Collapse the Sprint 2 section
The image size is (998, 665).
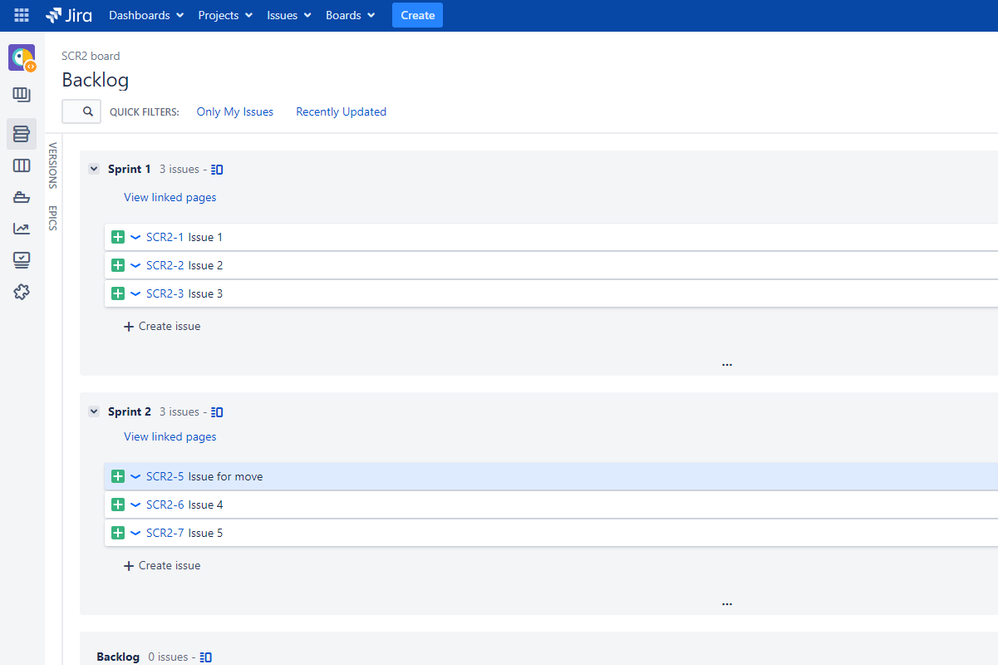click(94, 411)
